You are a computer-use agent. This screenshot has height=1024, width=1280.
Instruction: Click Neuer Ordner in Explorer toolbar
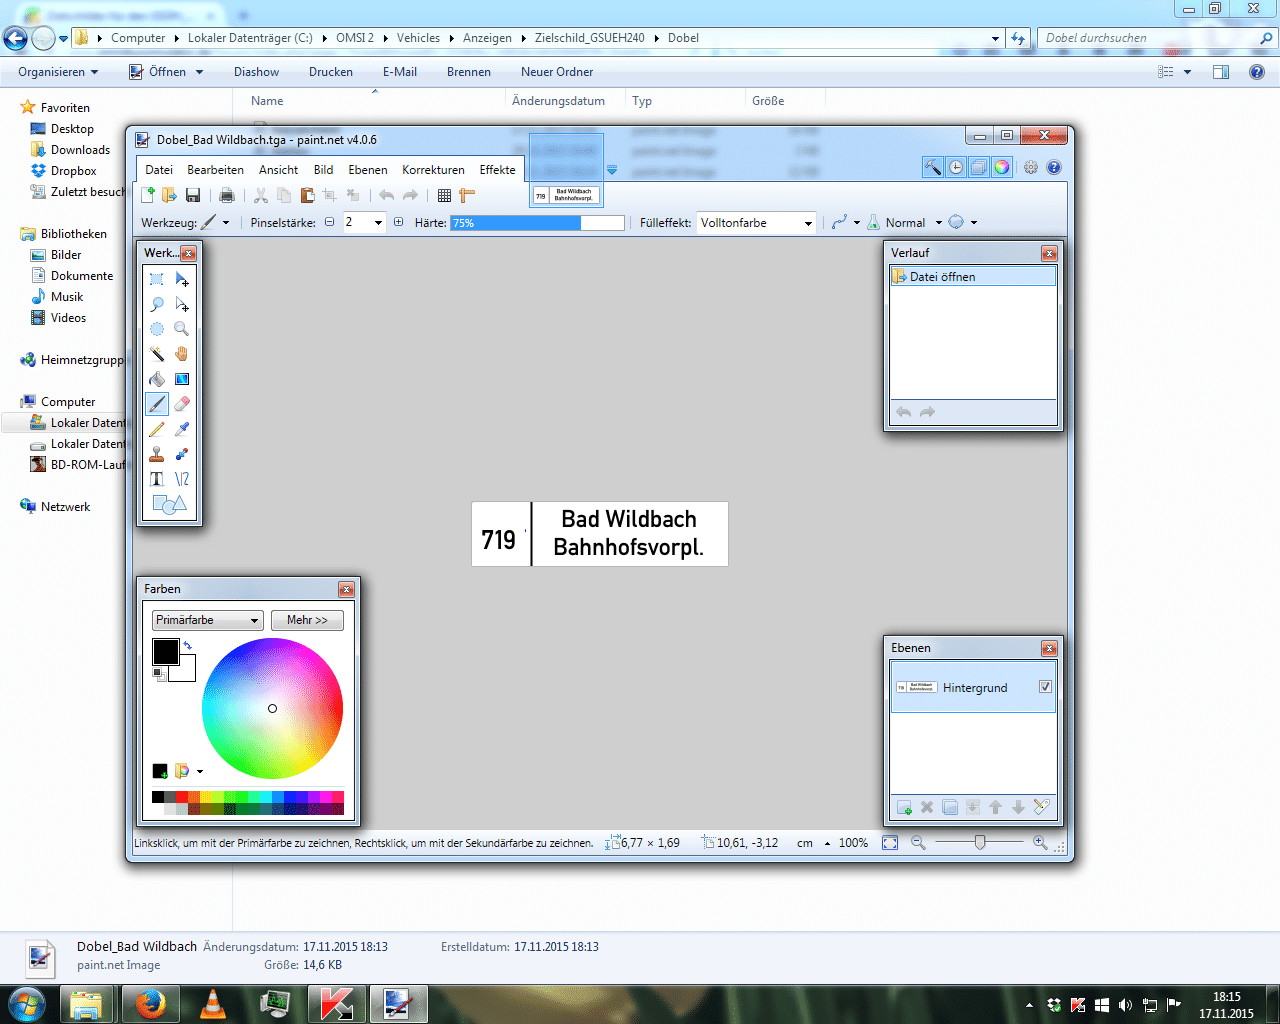pyautogui.click(x=556, y=72)
